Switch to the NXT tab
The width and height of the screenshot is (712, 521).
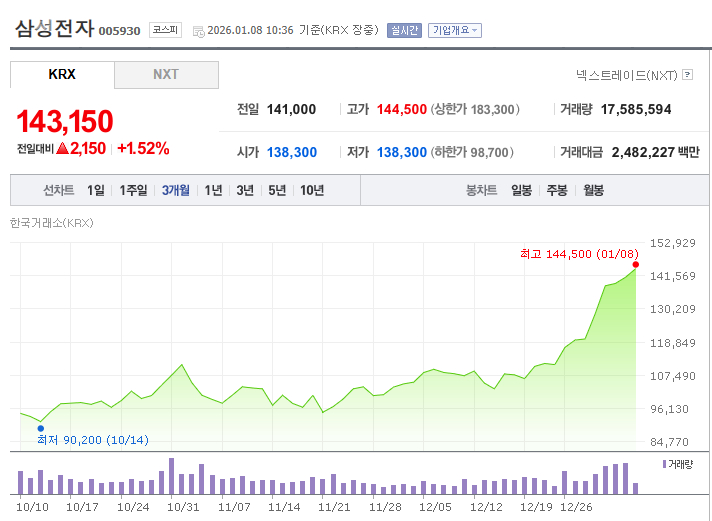(166, 75)
